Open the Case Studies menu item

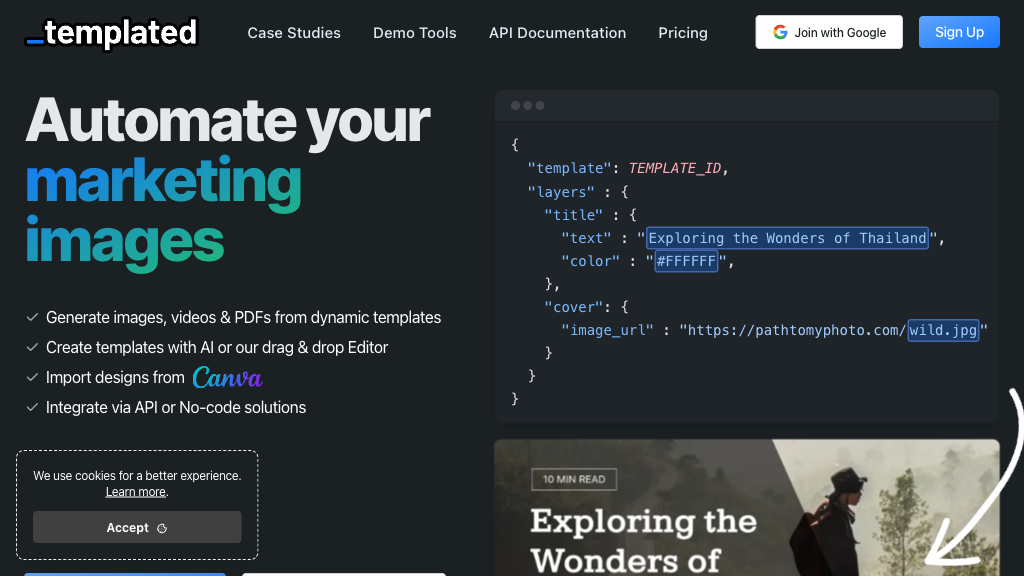coord(294,33)
